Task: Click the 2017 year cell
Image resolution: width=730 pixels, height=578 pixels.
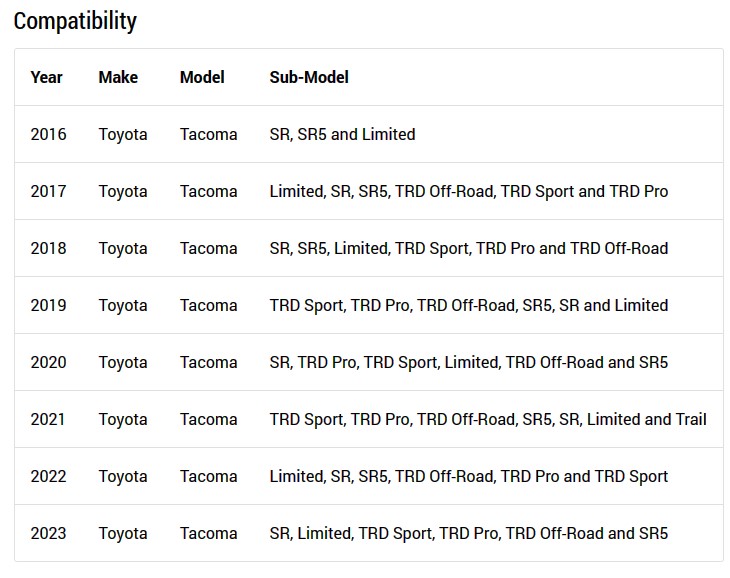Action: [x=48, y=191]
